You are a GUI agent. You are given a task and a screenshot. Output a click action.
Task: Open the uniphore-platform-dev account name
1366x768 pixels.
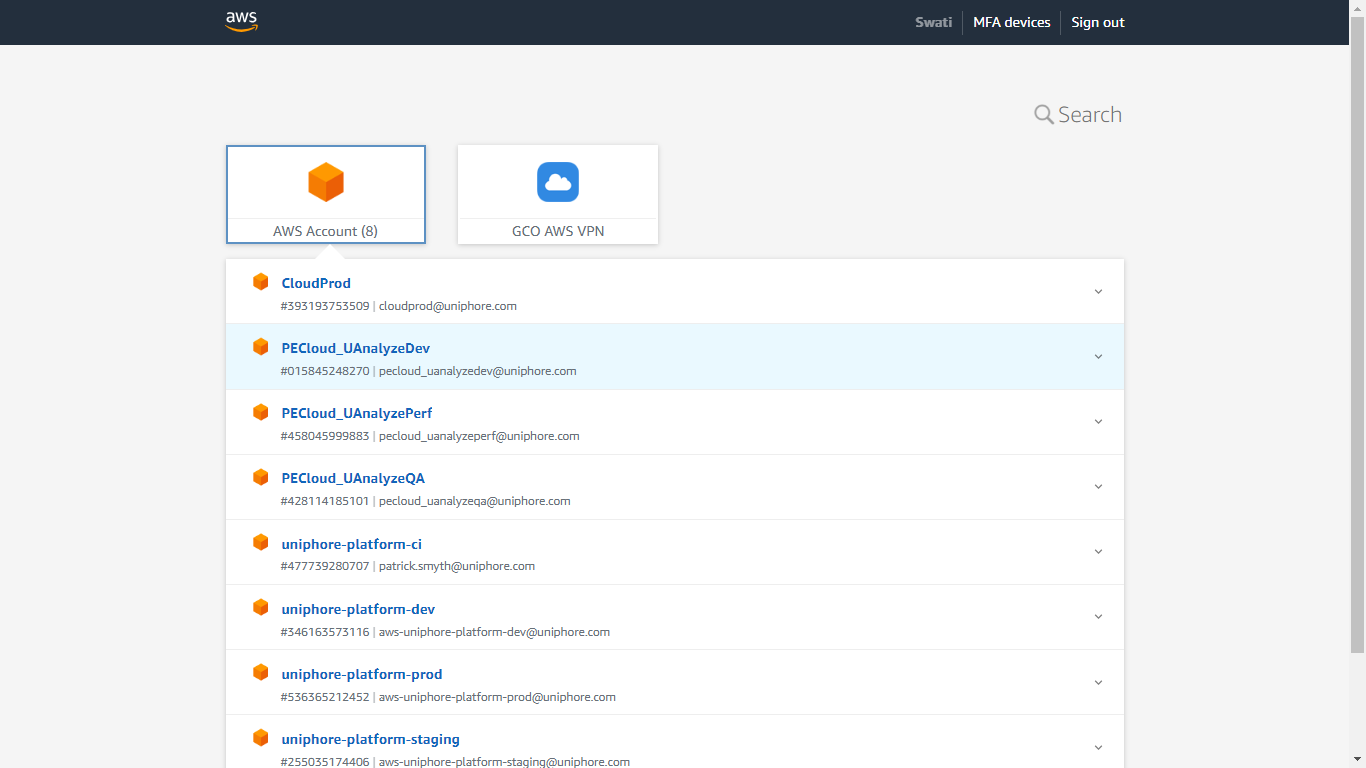point(358,609)
